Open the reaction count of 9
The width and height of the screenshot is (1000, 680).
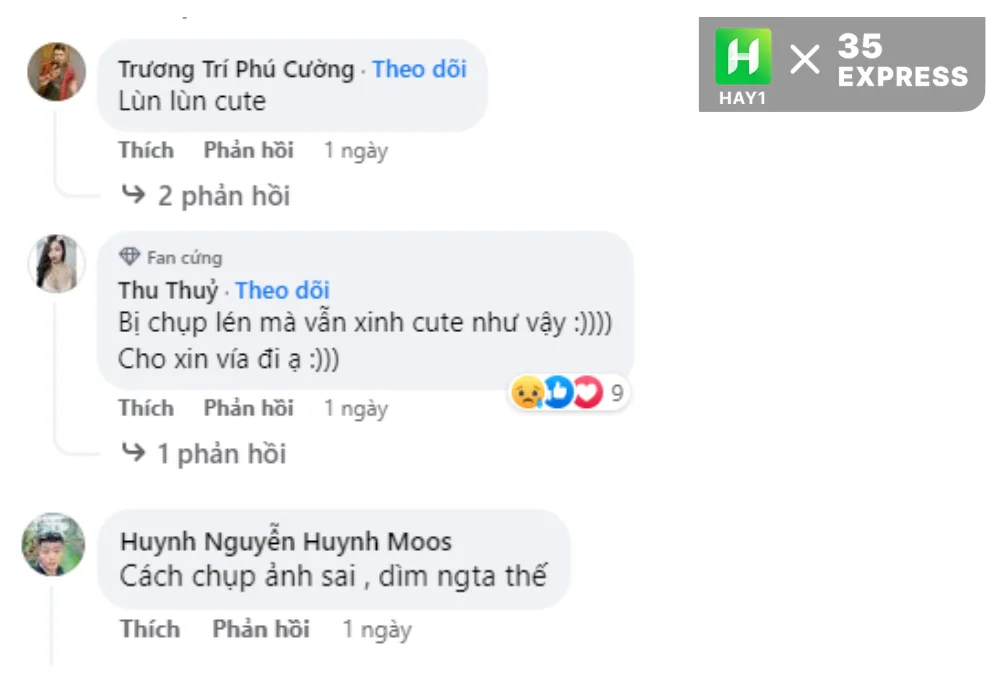coord(617,393)
